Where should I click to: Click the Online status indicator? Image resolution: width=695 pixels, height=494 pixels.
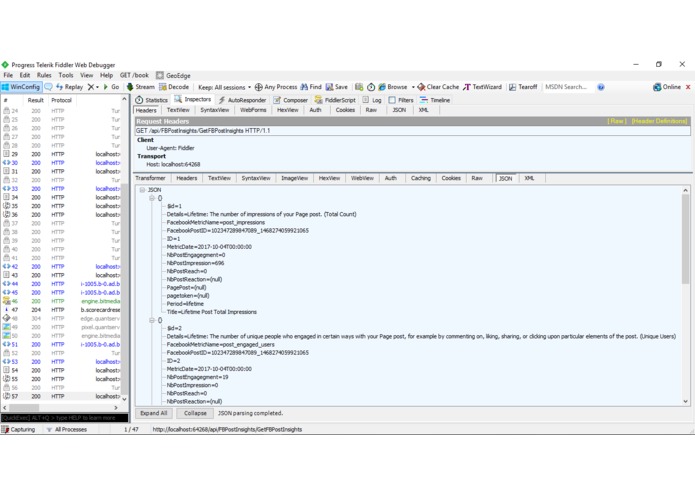pyautogui.click(x=667, y=87)
